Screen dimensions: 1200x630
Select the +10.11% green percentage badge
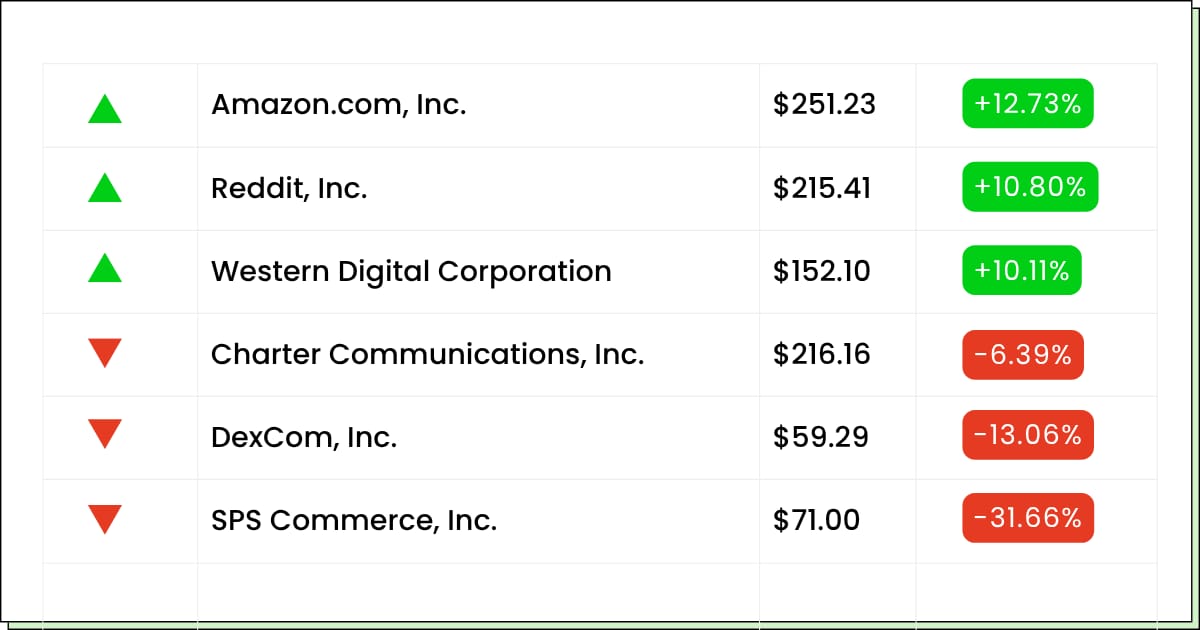1022,270
